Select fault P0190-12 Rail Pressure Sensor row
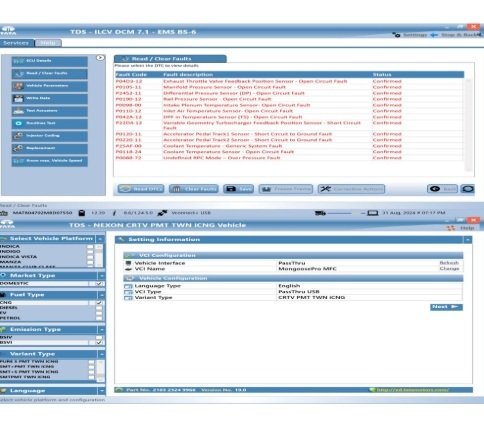Viewport: 484px width, 436px height. pos(289,99)
